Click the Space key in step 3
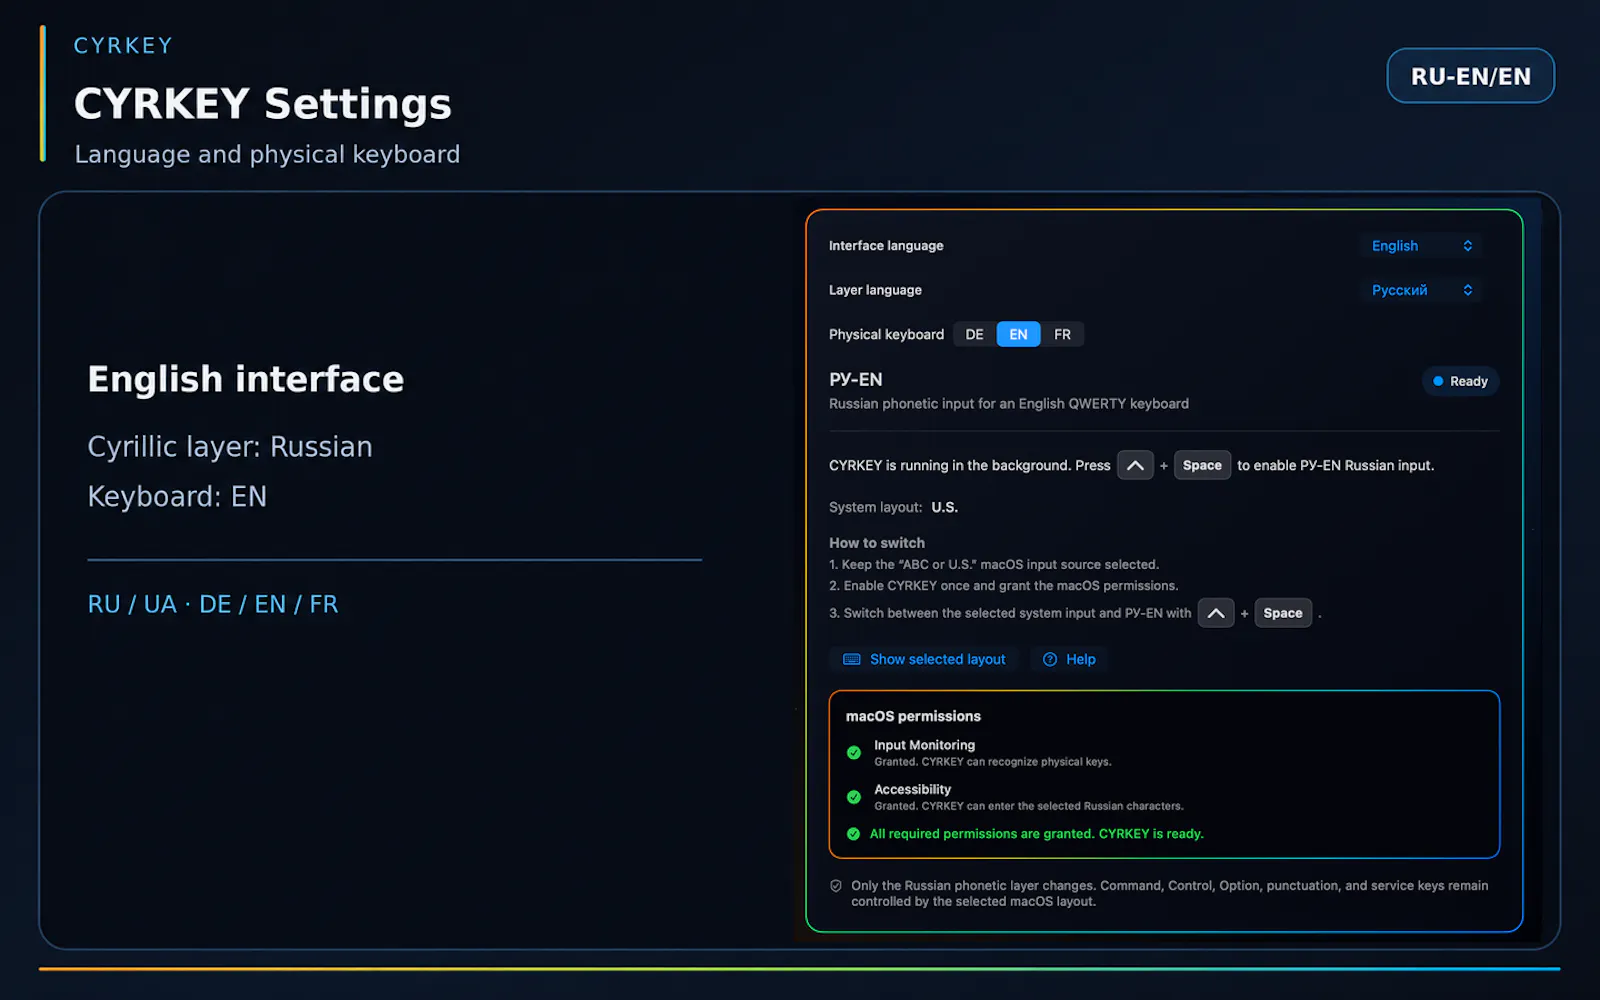 [x=1283, y=613]
